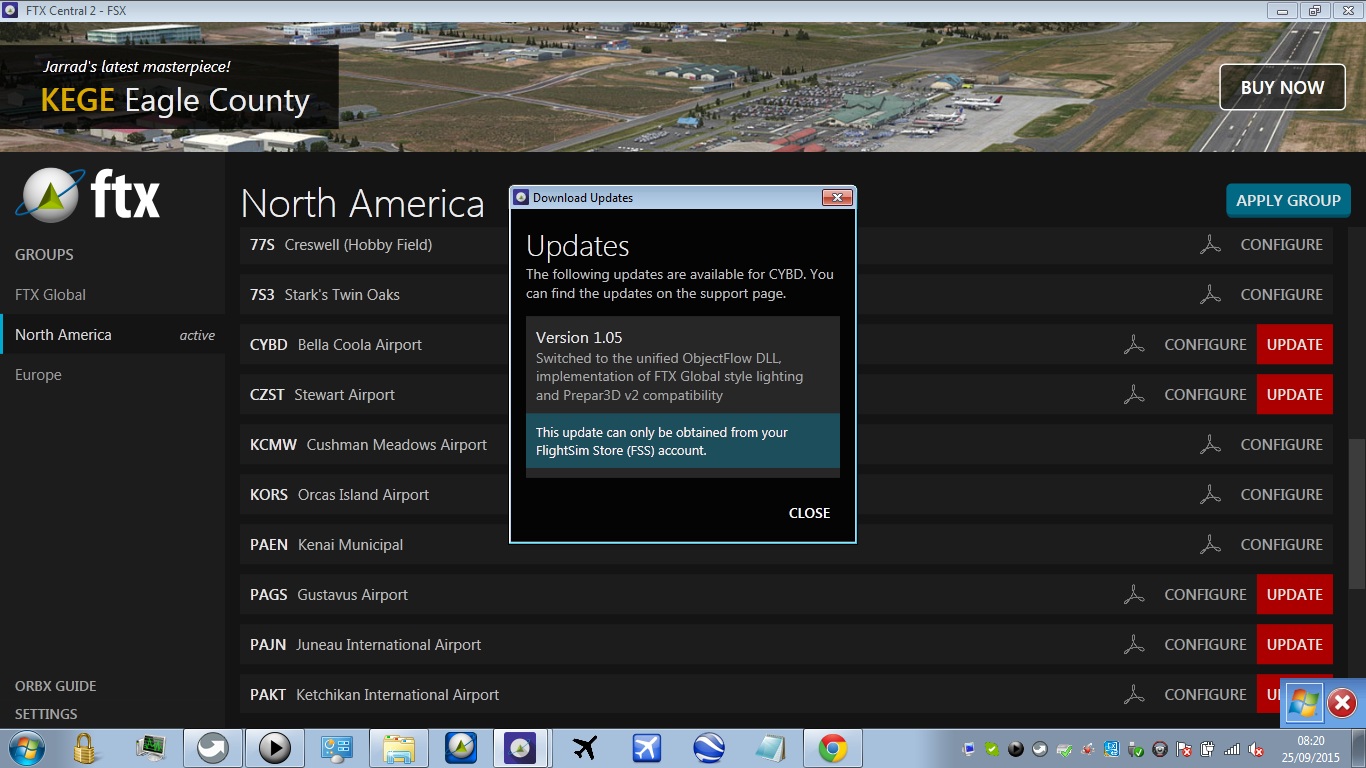
Task: Click CONFIGURE for KCMW Cushman Meadows
Action: click(x=1281, y=445)
